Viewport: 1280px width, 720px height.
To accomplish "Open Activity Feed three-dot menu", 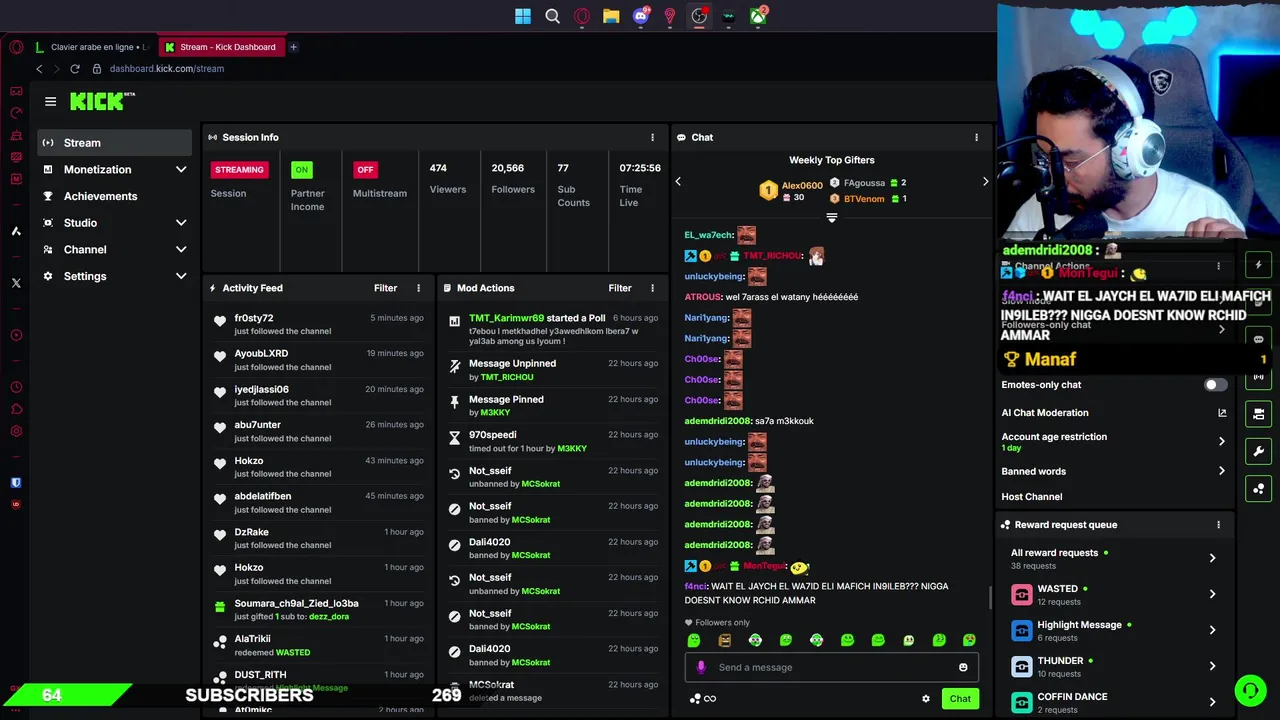I will [418, 288].
